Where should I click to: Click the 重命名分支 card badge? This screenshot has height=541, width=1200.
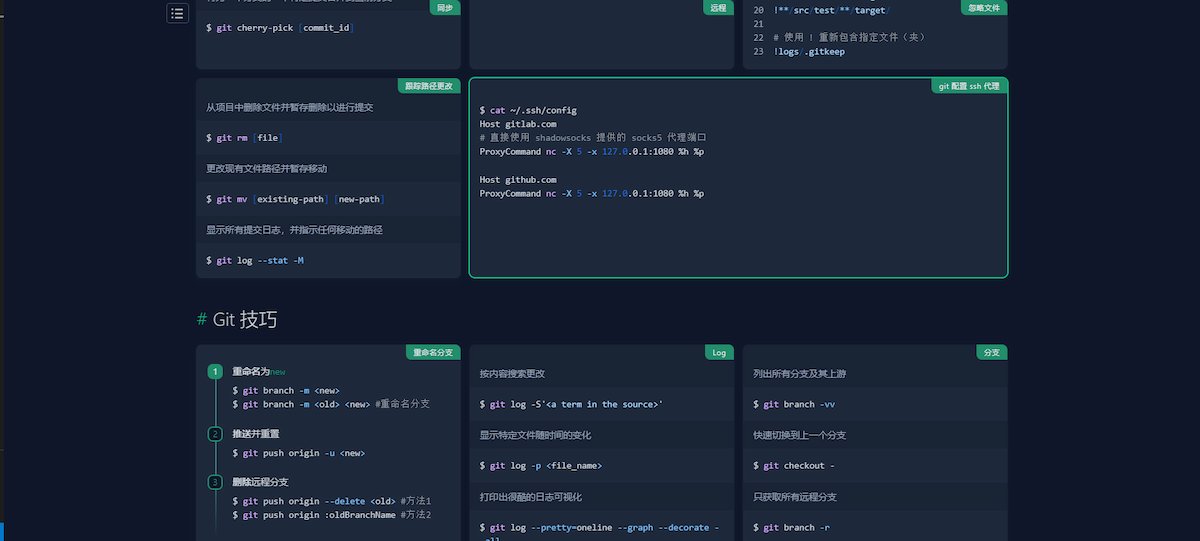[433, 352]
